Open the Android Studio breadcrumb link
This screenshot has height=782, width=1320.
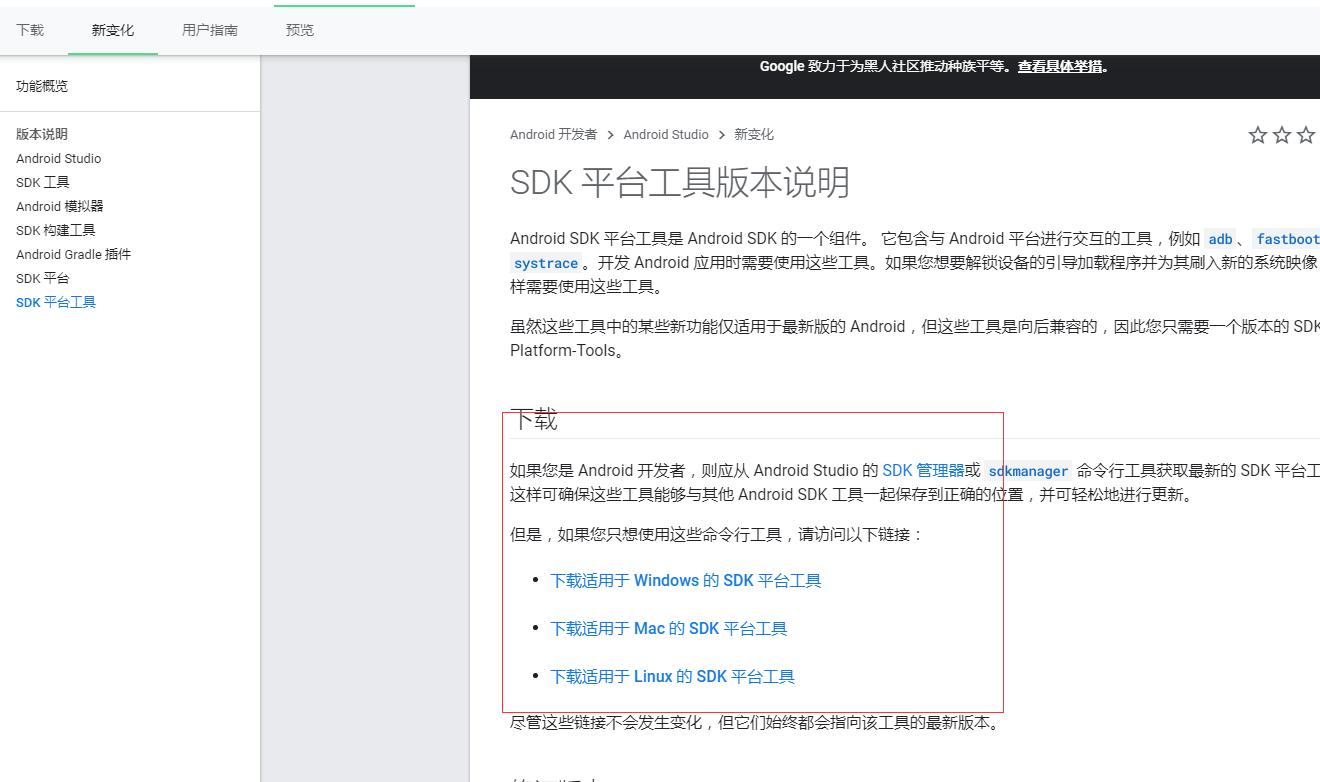[666, 134]
